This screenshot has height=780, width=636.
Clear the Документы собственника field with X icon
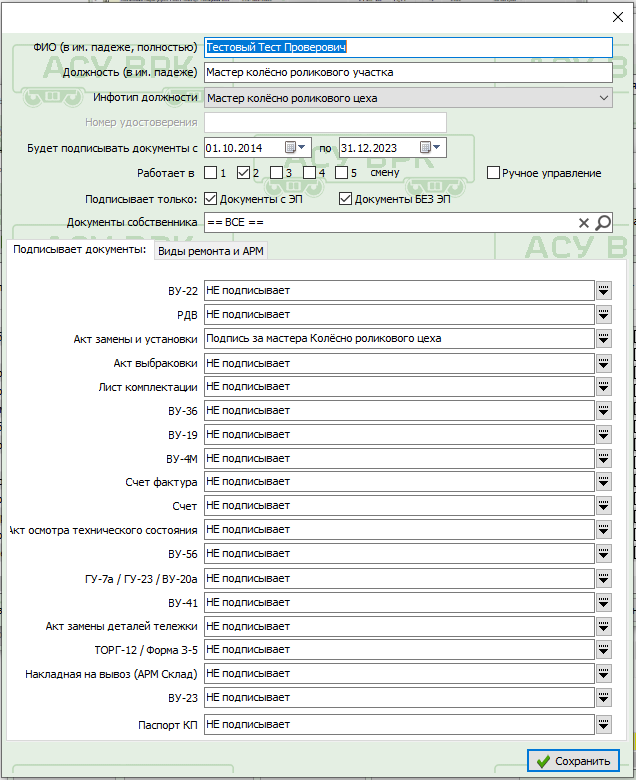(x=584, y=223)
